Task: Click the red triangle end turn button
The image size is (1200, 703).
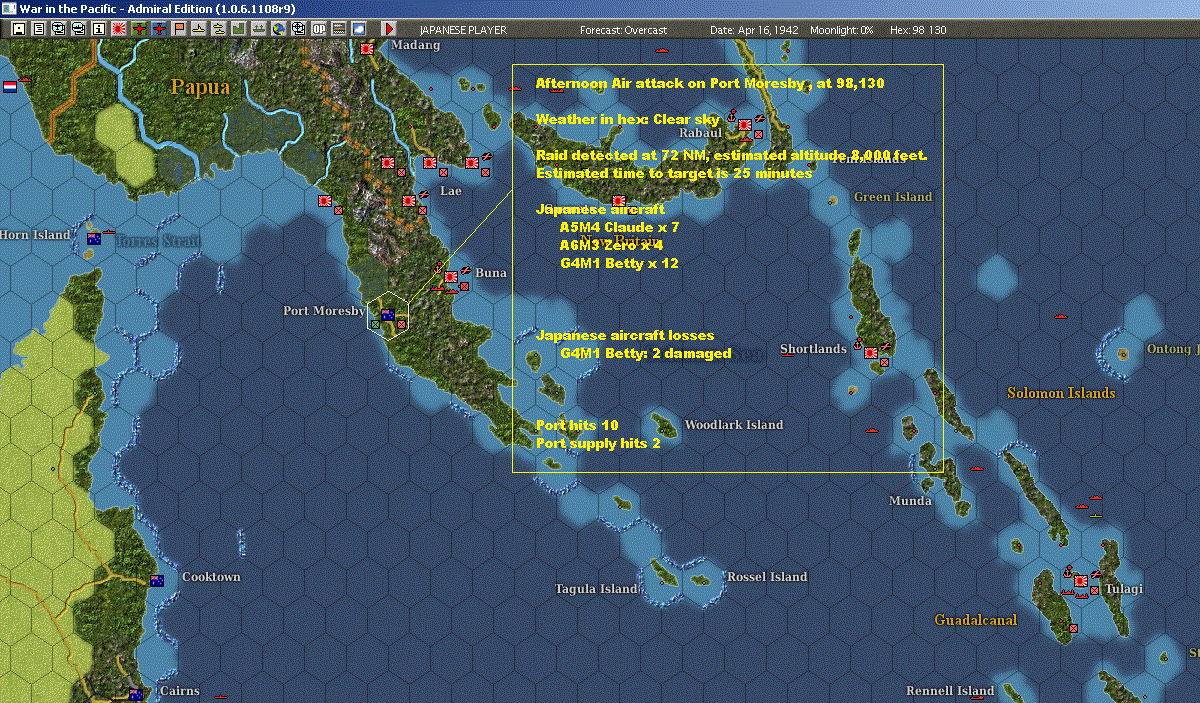Action: pos(389,29)
